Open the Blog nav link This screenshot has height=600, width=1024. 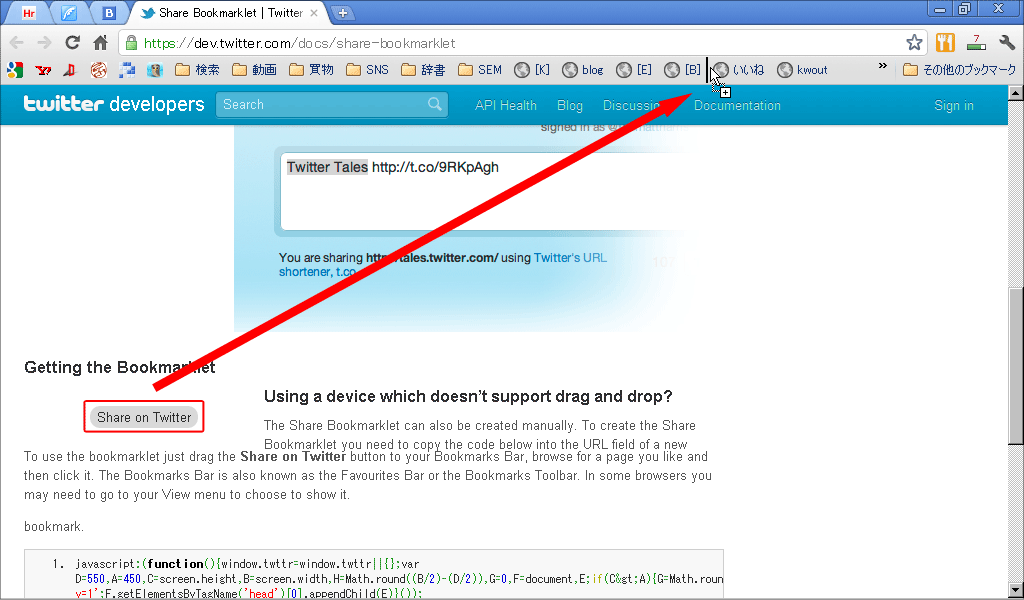(x=569, y=105)
